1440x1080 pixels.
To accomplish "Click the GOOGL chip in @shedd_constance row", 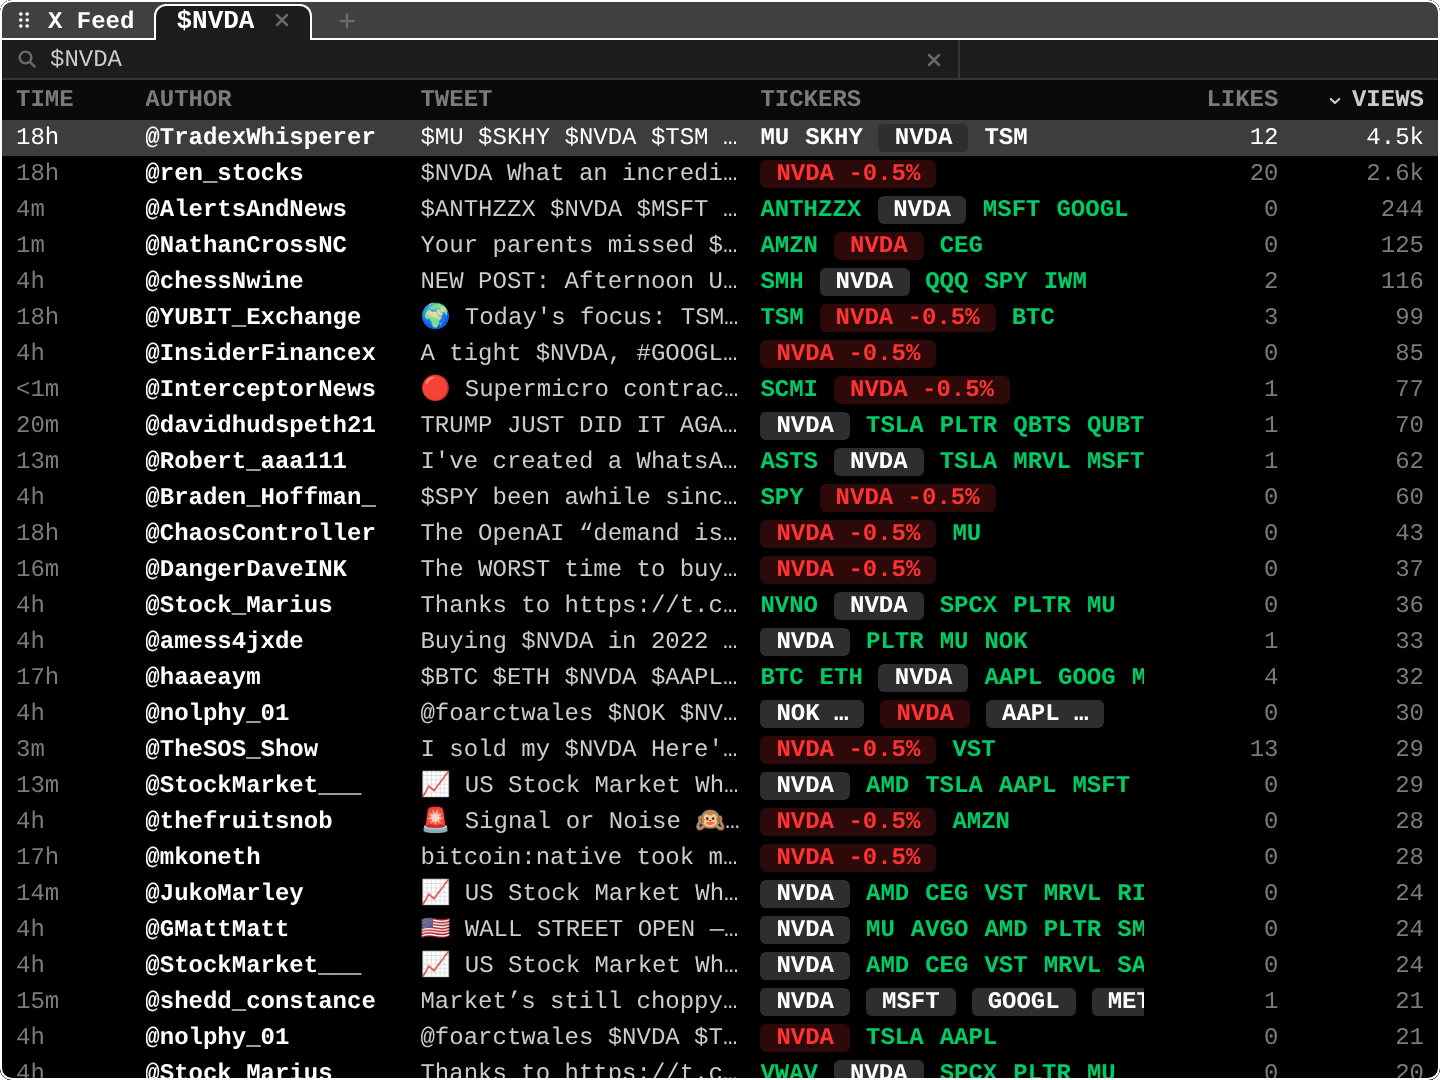I will pos(1023,1001).
